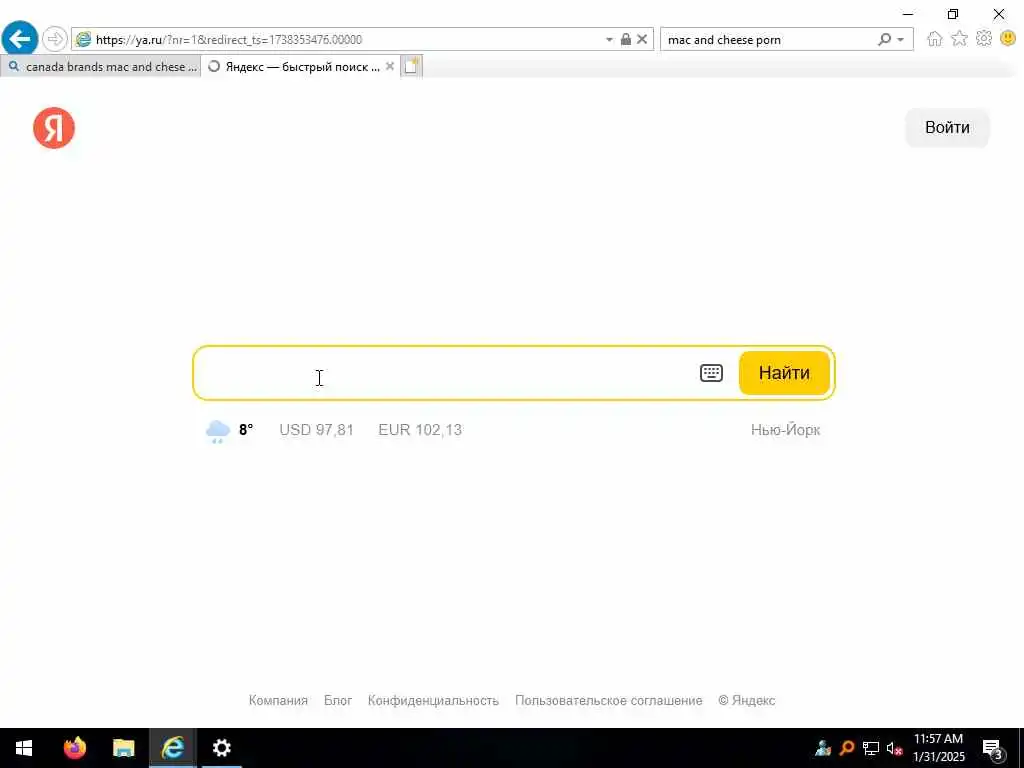Click the USD 97,81 exchange rate
Image resolution: width=1024 pixels, height=768 pixels.
pos(317,430)
